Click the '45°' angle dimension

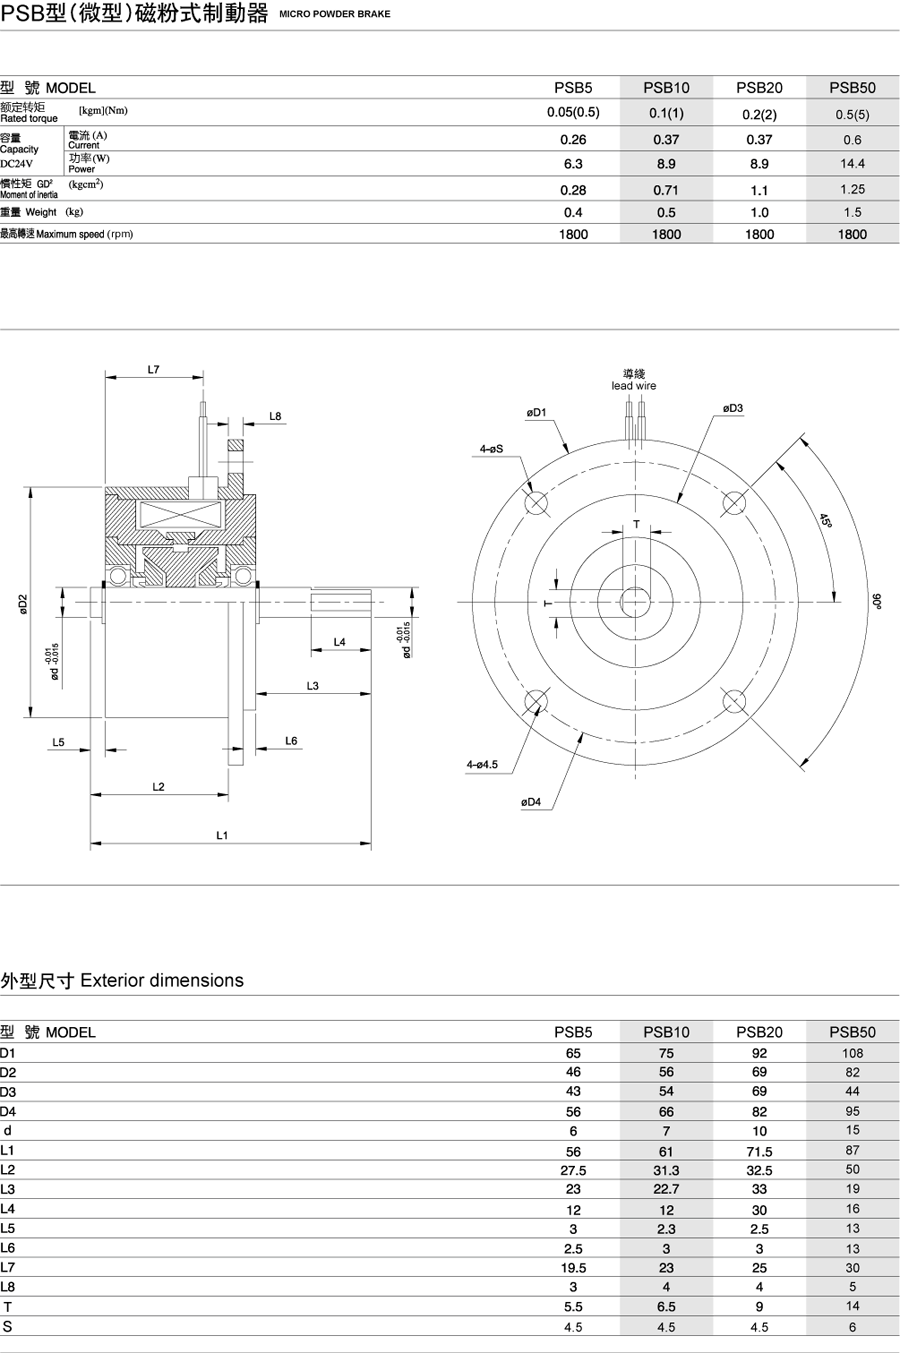825,521
